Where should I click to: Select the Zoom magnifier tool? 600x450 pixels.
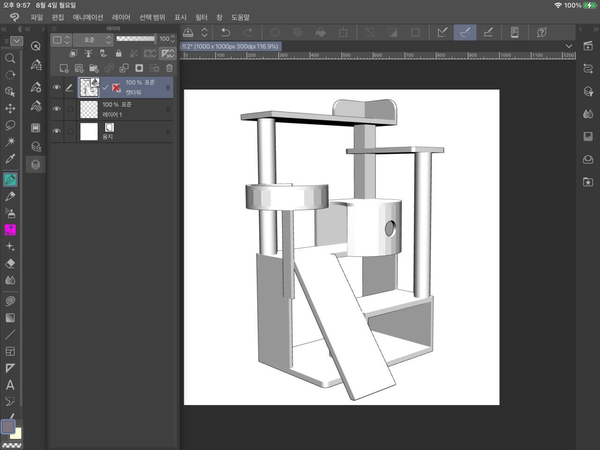pyautogui.click(x=10, y=57)
